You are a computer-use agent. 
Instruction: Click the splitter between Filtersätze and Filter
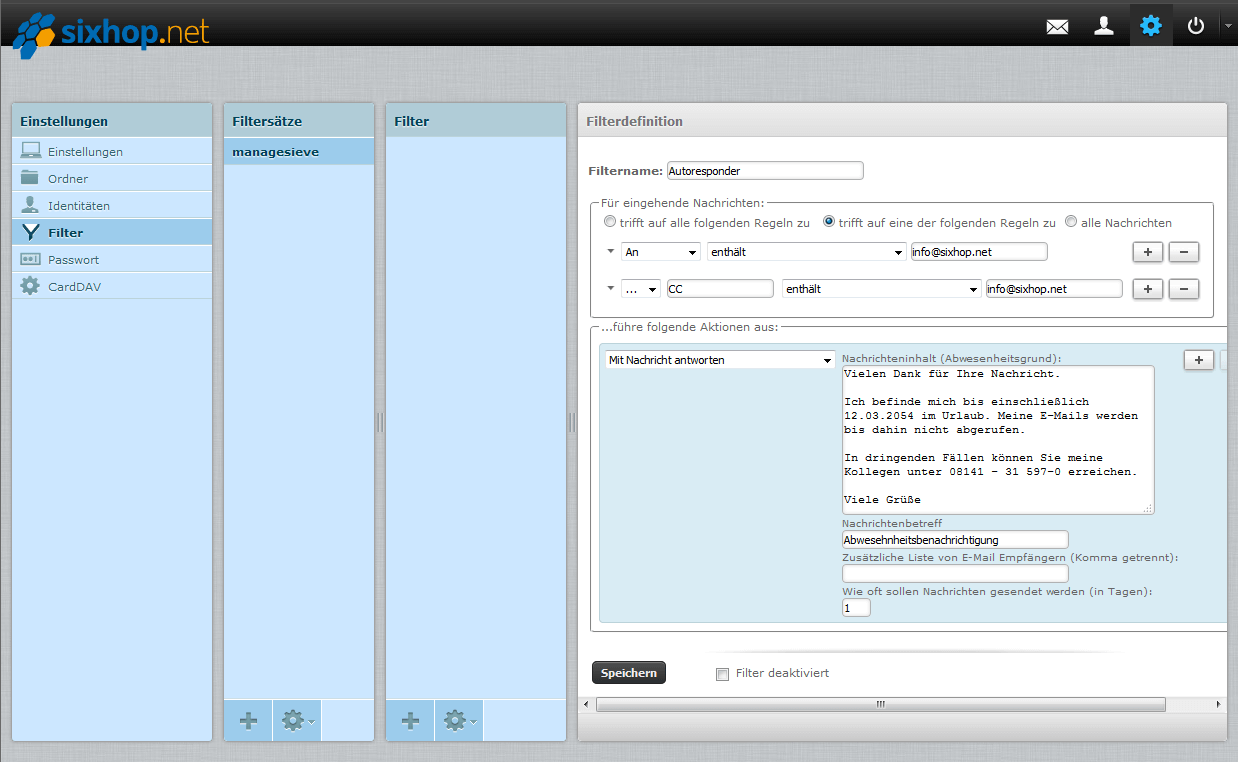tap(380, 422)
